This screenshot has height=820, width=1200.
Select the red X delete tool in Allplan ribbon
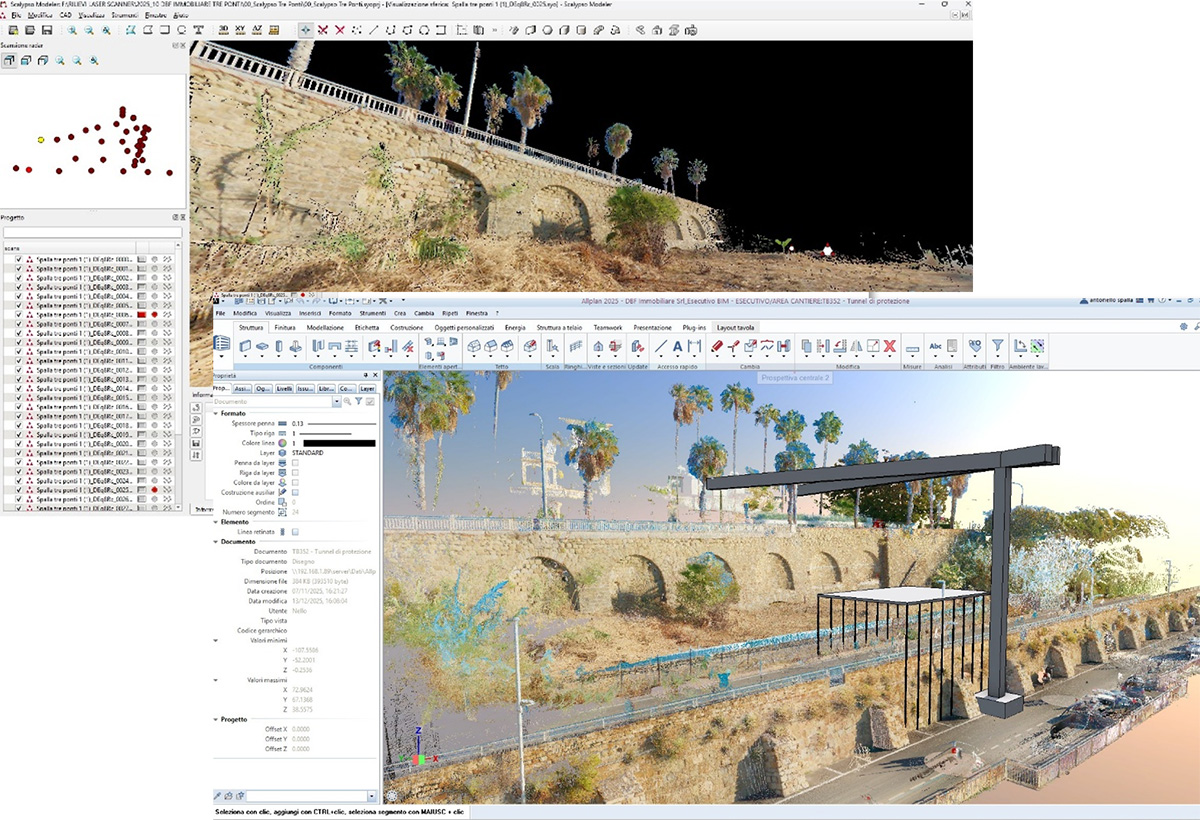coord(888,346)
